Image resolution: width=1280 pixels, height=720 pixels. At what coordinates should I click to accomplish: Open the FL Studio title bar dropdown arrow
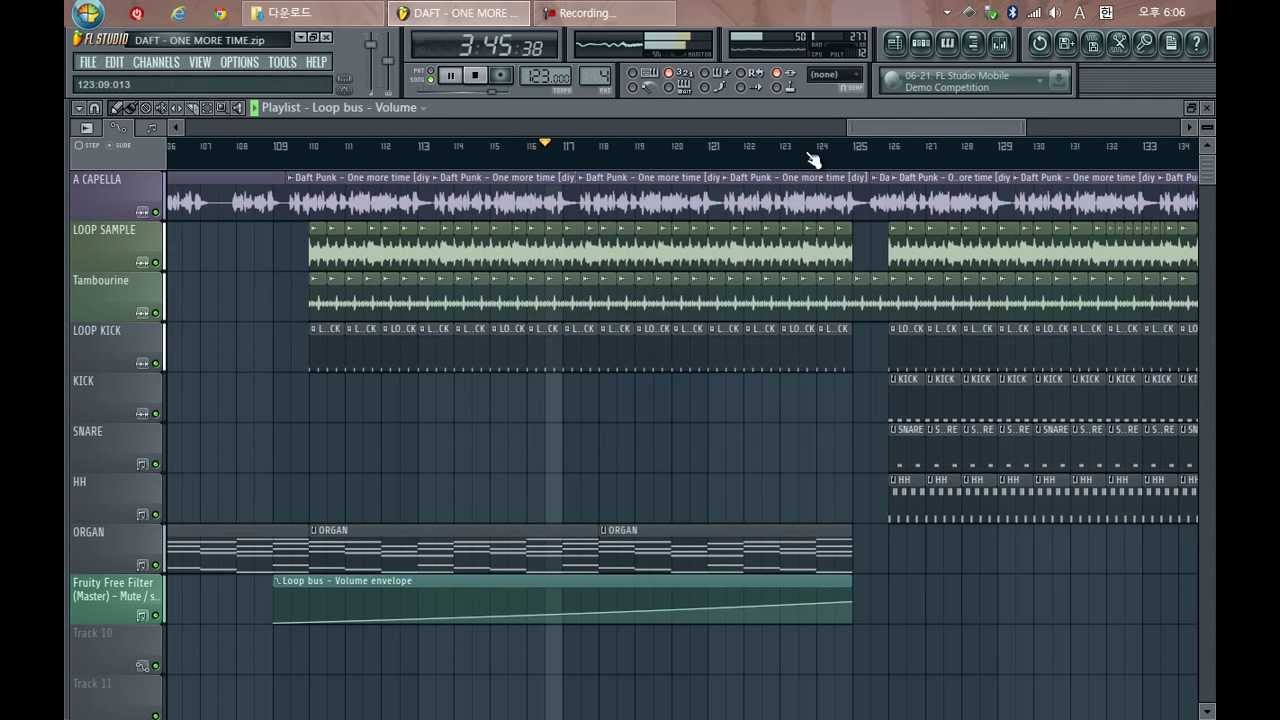click(301, 38)
